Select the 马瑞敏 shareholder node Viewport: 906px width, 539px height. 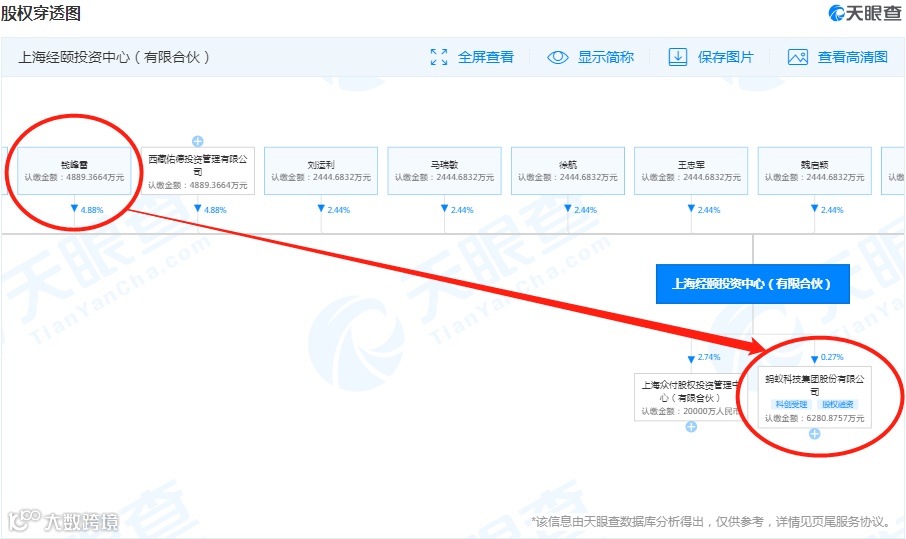pyautogui.click(x=444, y=170)
